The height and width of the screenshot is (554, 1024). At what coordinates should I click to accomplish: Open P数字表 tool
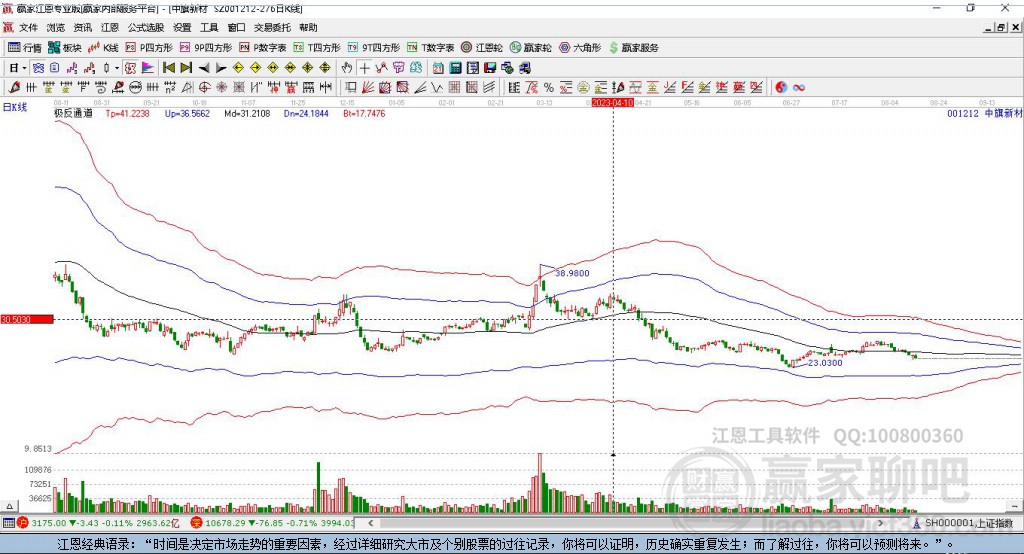tap(263, 48)
